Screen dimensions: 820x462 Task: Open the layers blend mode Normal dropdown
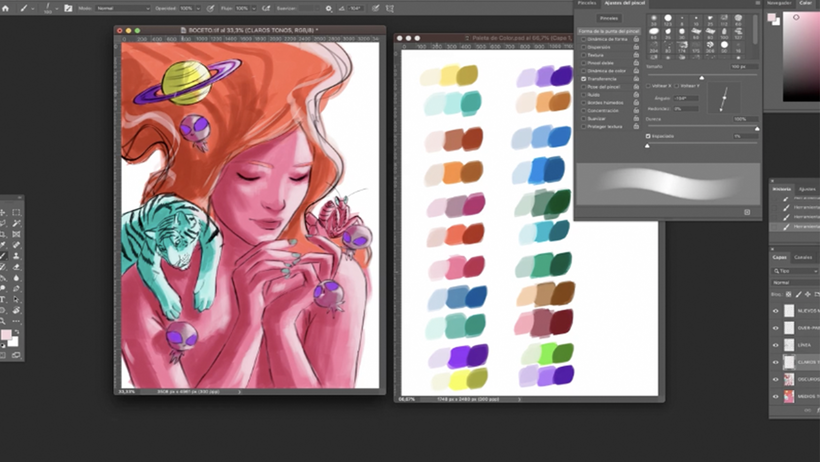pyautogui.click(x=795, y=283)
